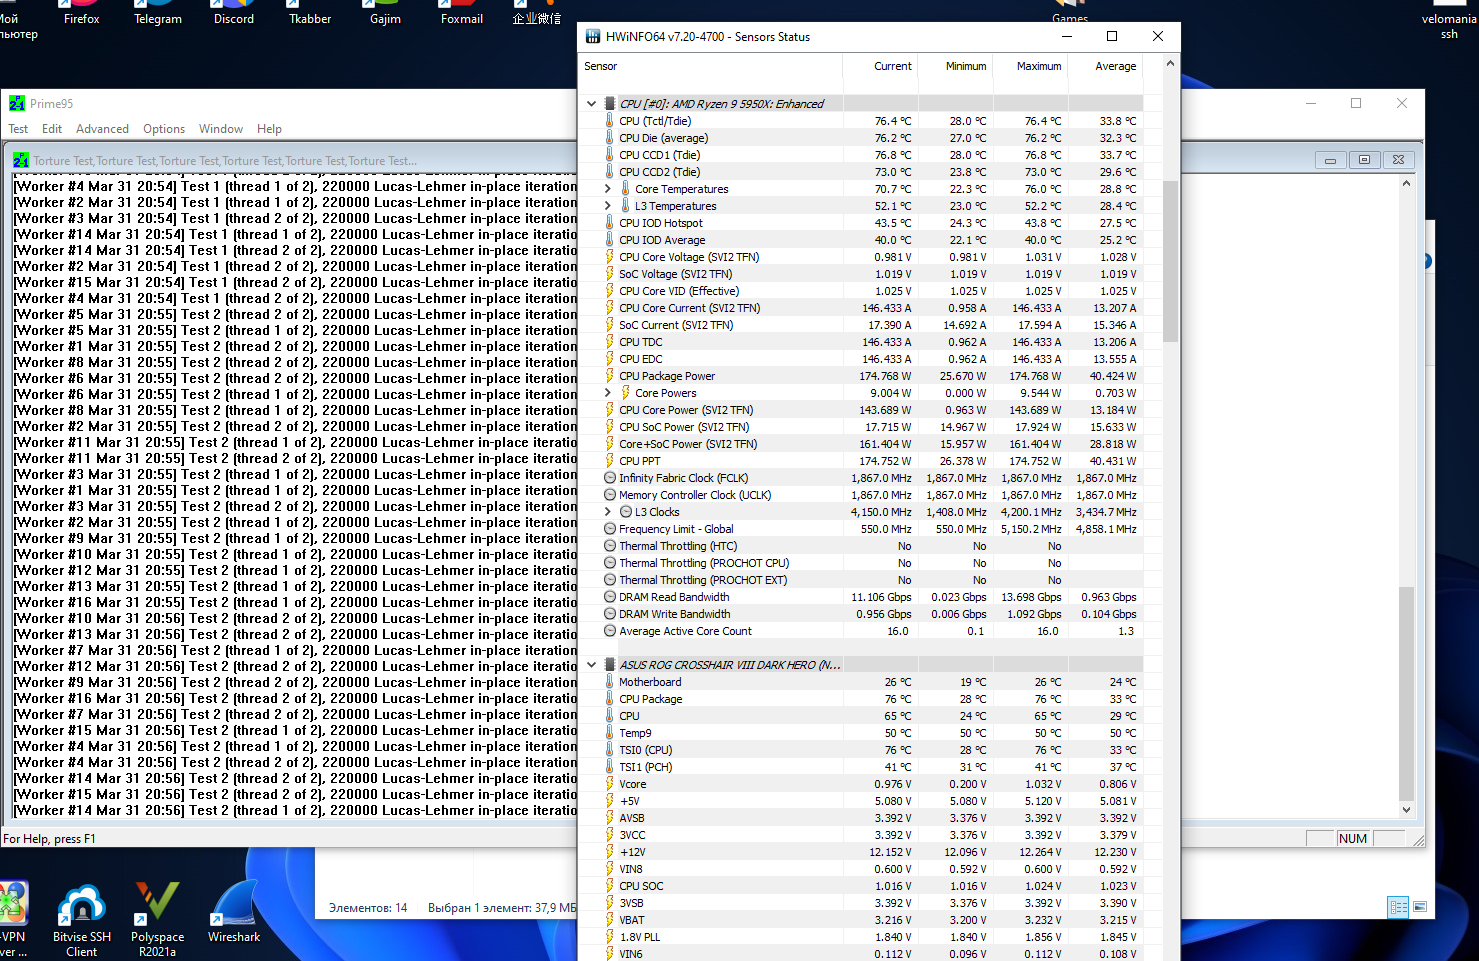This screenshot has width=1479, height=961.
Task: Open the Edit menu in Prime95
Action: coord(52,129)
